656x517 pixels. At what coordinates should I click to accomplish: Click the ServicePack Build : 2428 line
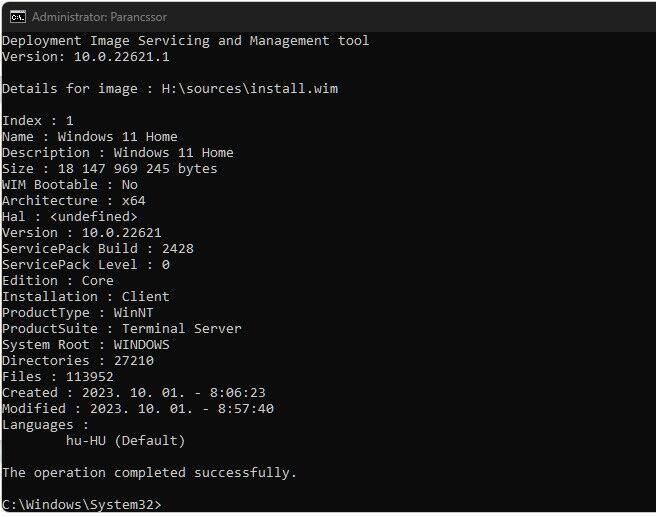pos(98,248)
